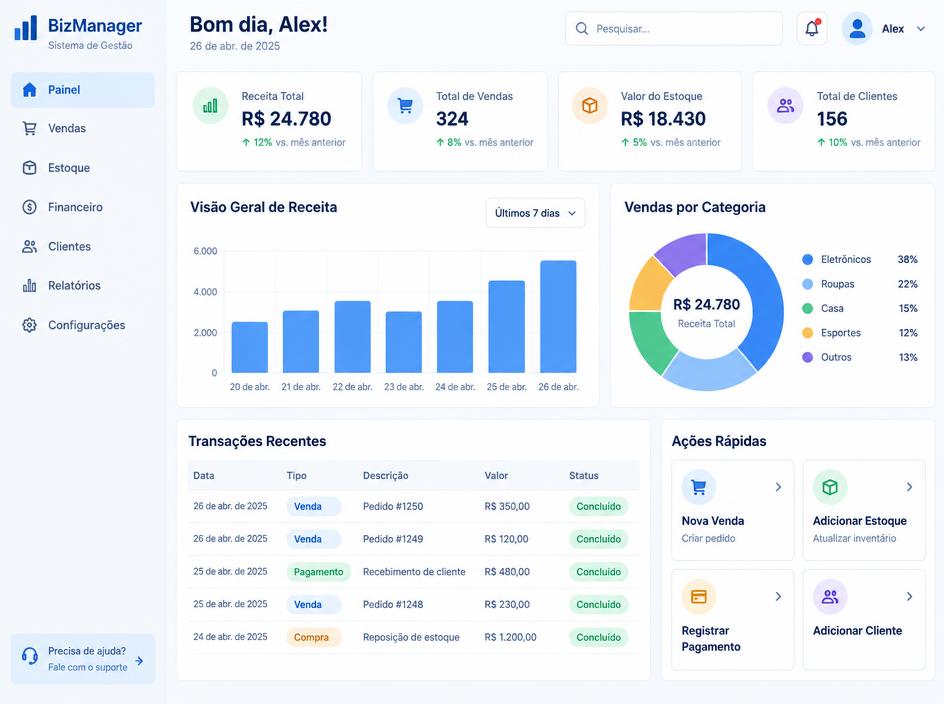Screen dimensions: 944x704
Task: Click the R$ 1.200,00 value cell
Action: (x=511, y=637)
